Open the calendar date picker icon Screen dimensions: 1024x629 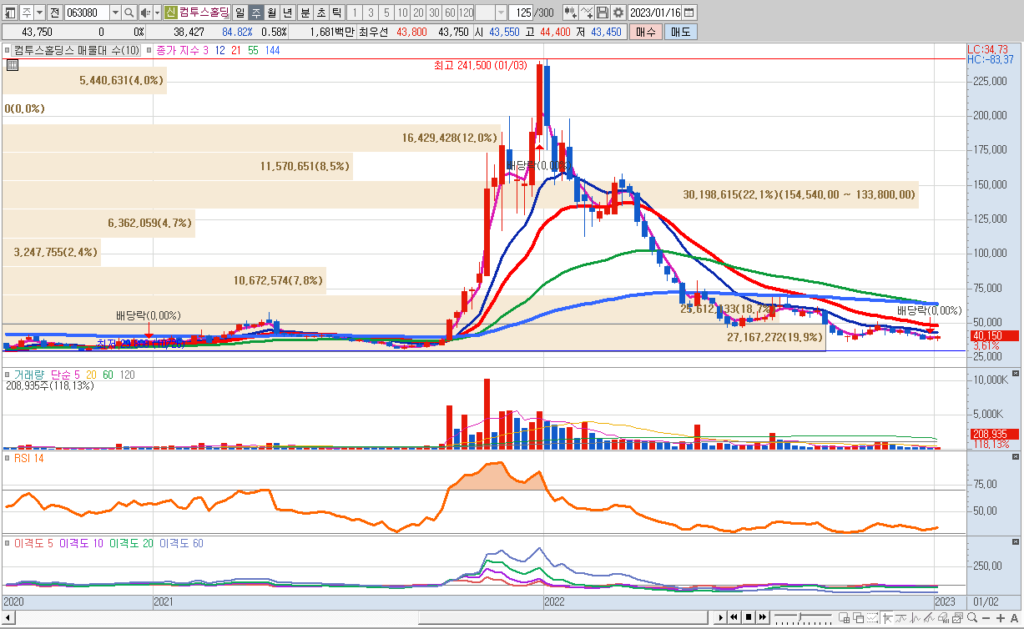pos(689,12)
